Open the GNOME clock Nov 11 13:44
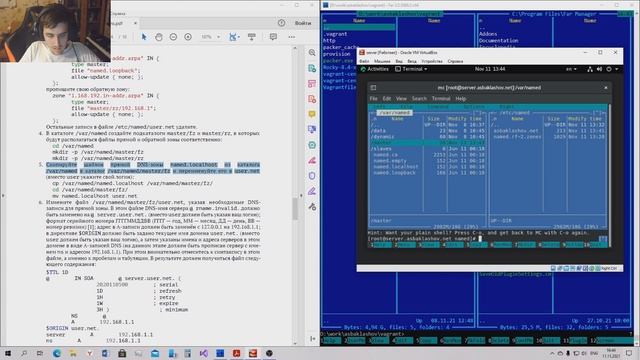The image size is (640, 360). (490, 69)
